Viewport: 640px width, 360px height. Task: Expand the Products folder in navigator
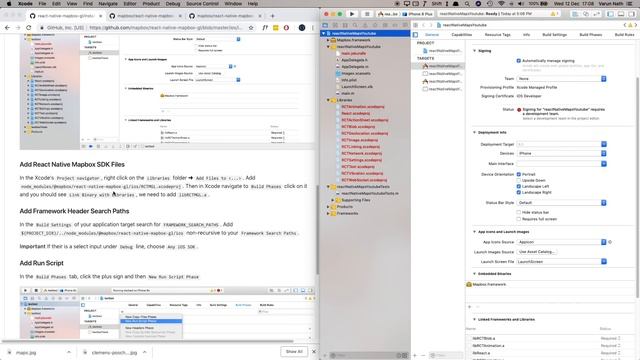pos(328,207)
